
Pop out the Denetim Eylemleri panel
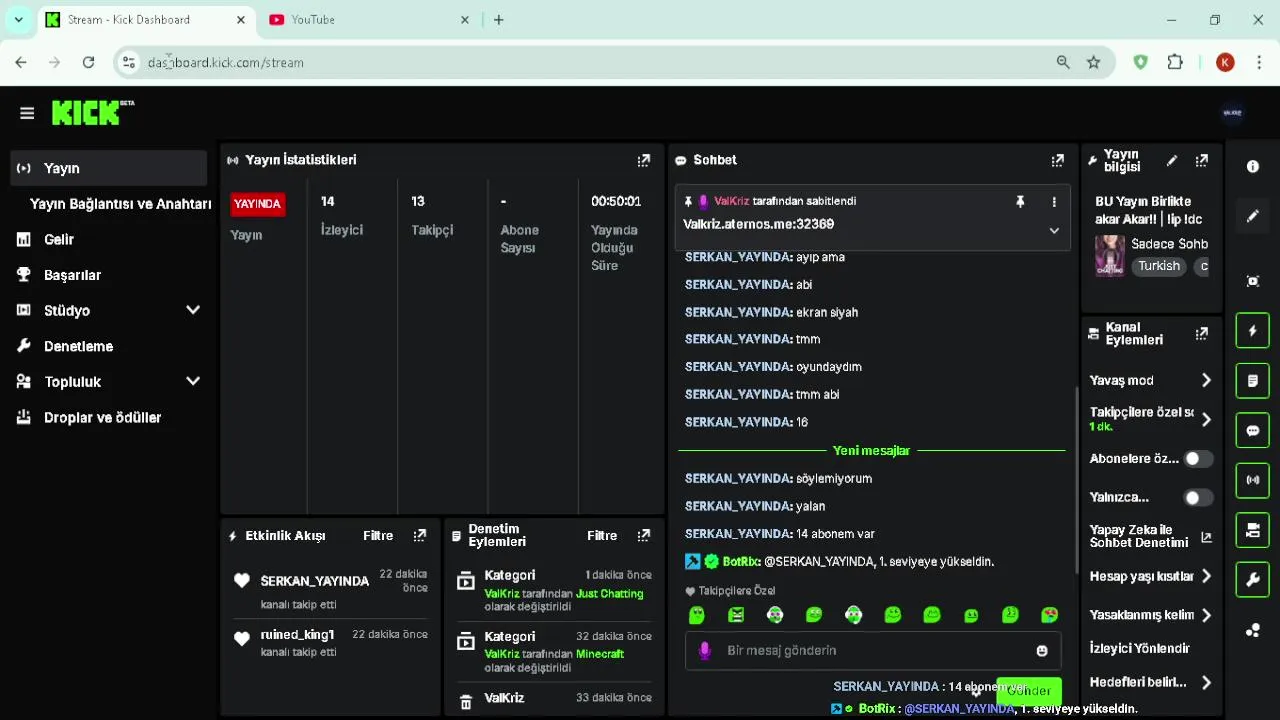644,536
